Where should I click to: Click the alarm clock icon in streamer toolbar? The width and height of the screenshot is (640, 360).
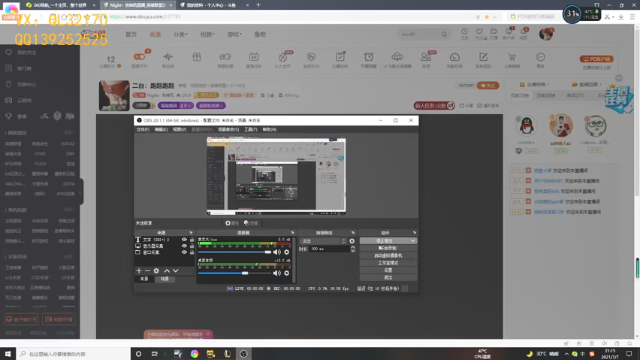pyautogui.click(x=369, y=57)
